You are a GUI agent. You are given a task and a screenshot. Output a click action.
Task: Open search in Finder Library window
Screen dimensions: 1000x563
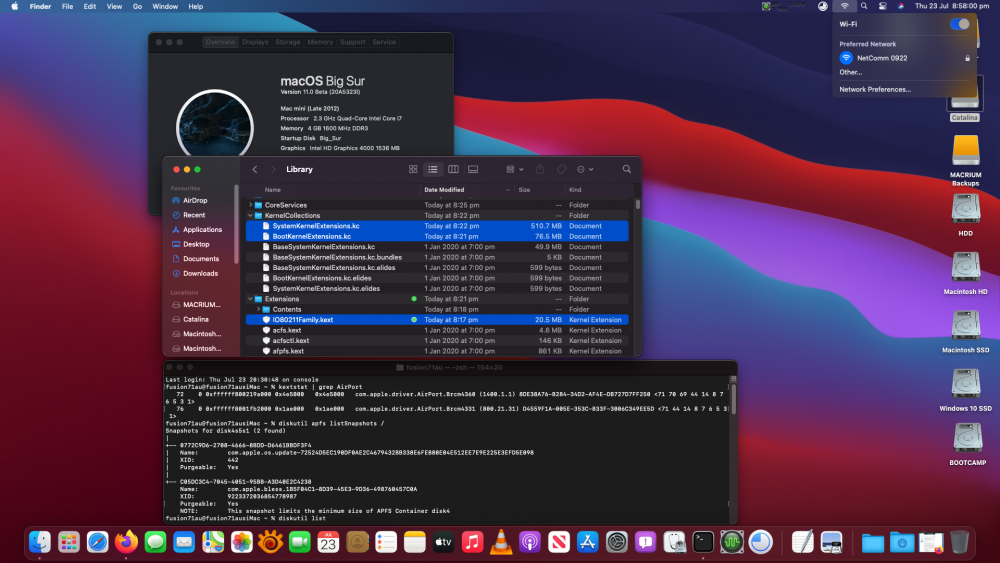[627, 169]
